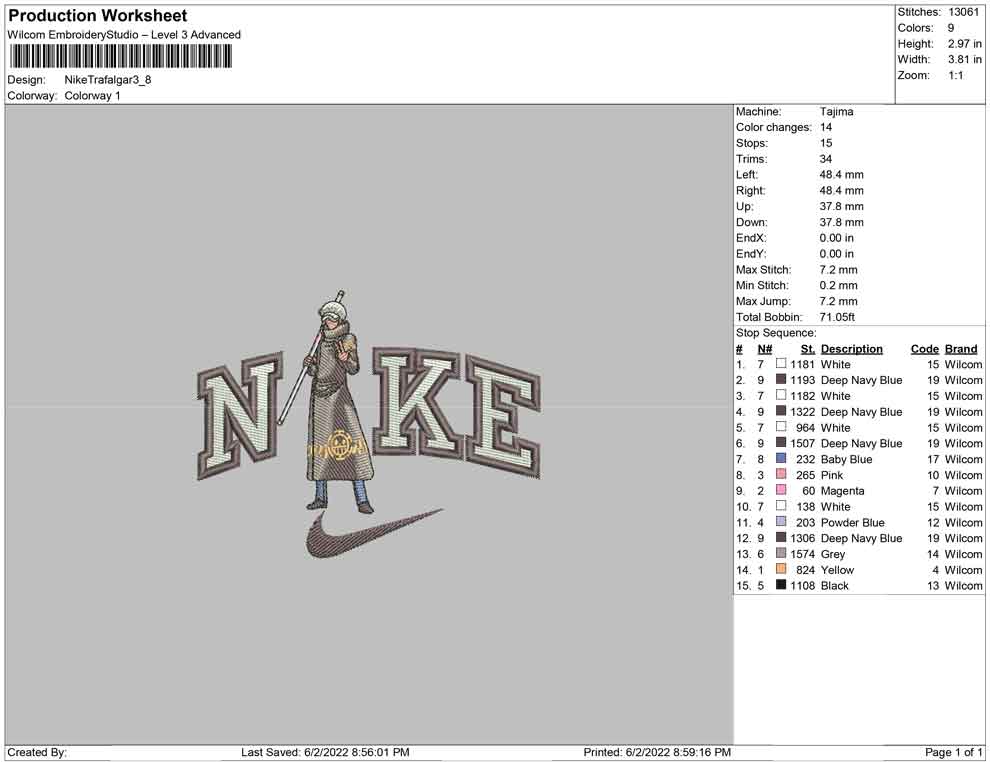Select the Black swatch at stop 15
Viewport: 990px width, 762px height.
(x=781, y=585)
